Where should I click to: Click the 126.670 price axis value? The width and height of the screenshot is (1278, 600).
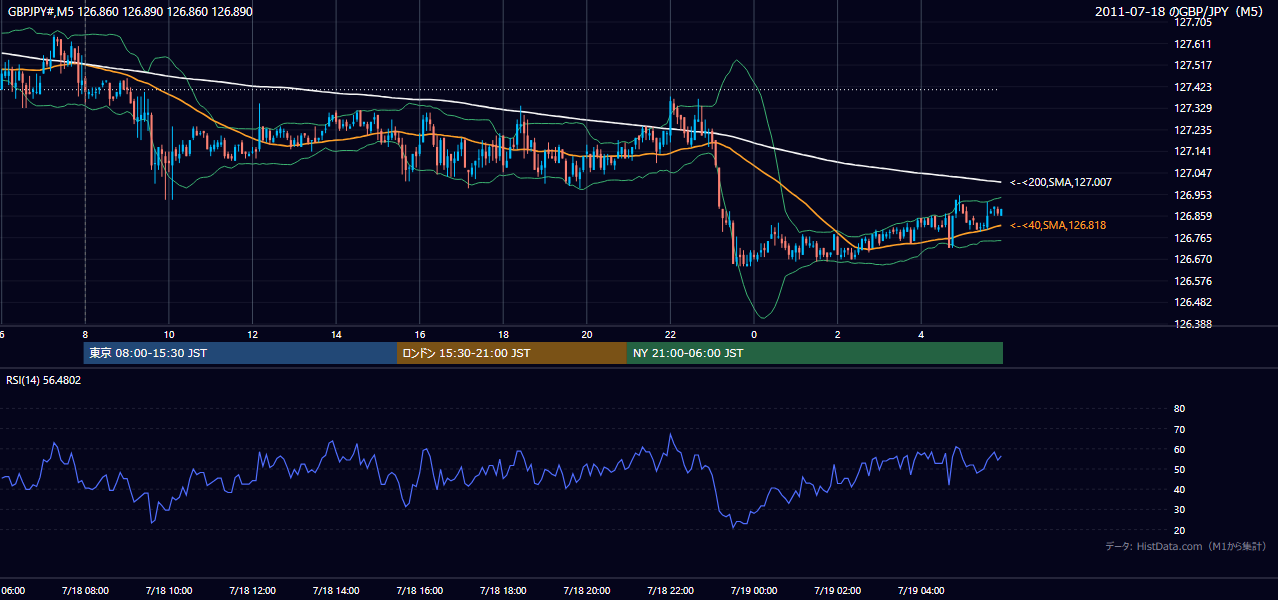[x=1192, y=259]
